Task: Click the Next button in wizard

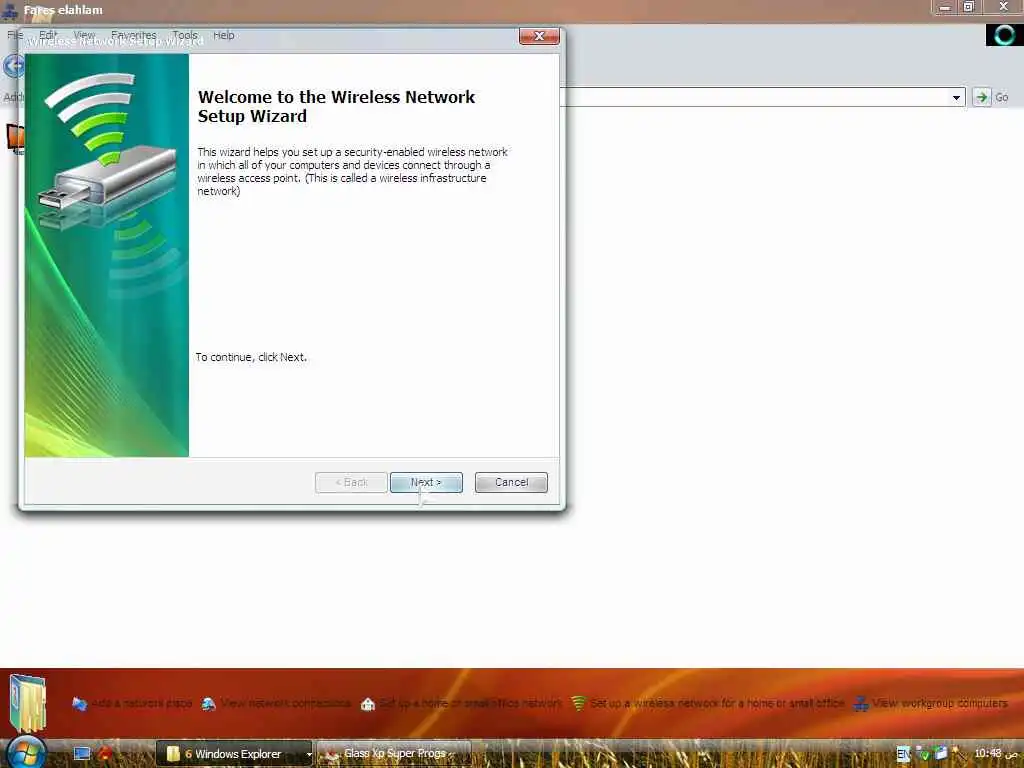Action: (426, 482)
